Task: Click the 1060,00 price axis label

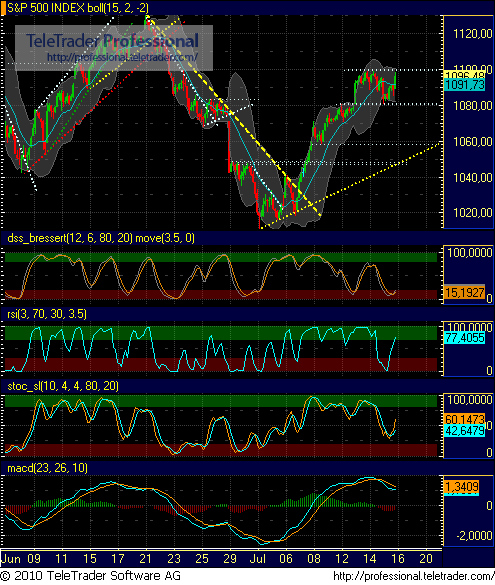Action: pos(473,142)
